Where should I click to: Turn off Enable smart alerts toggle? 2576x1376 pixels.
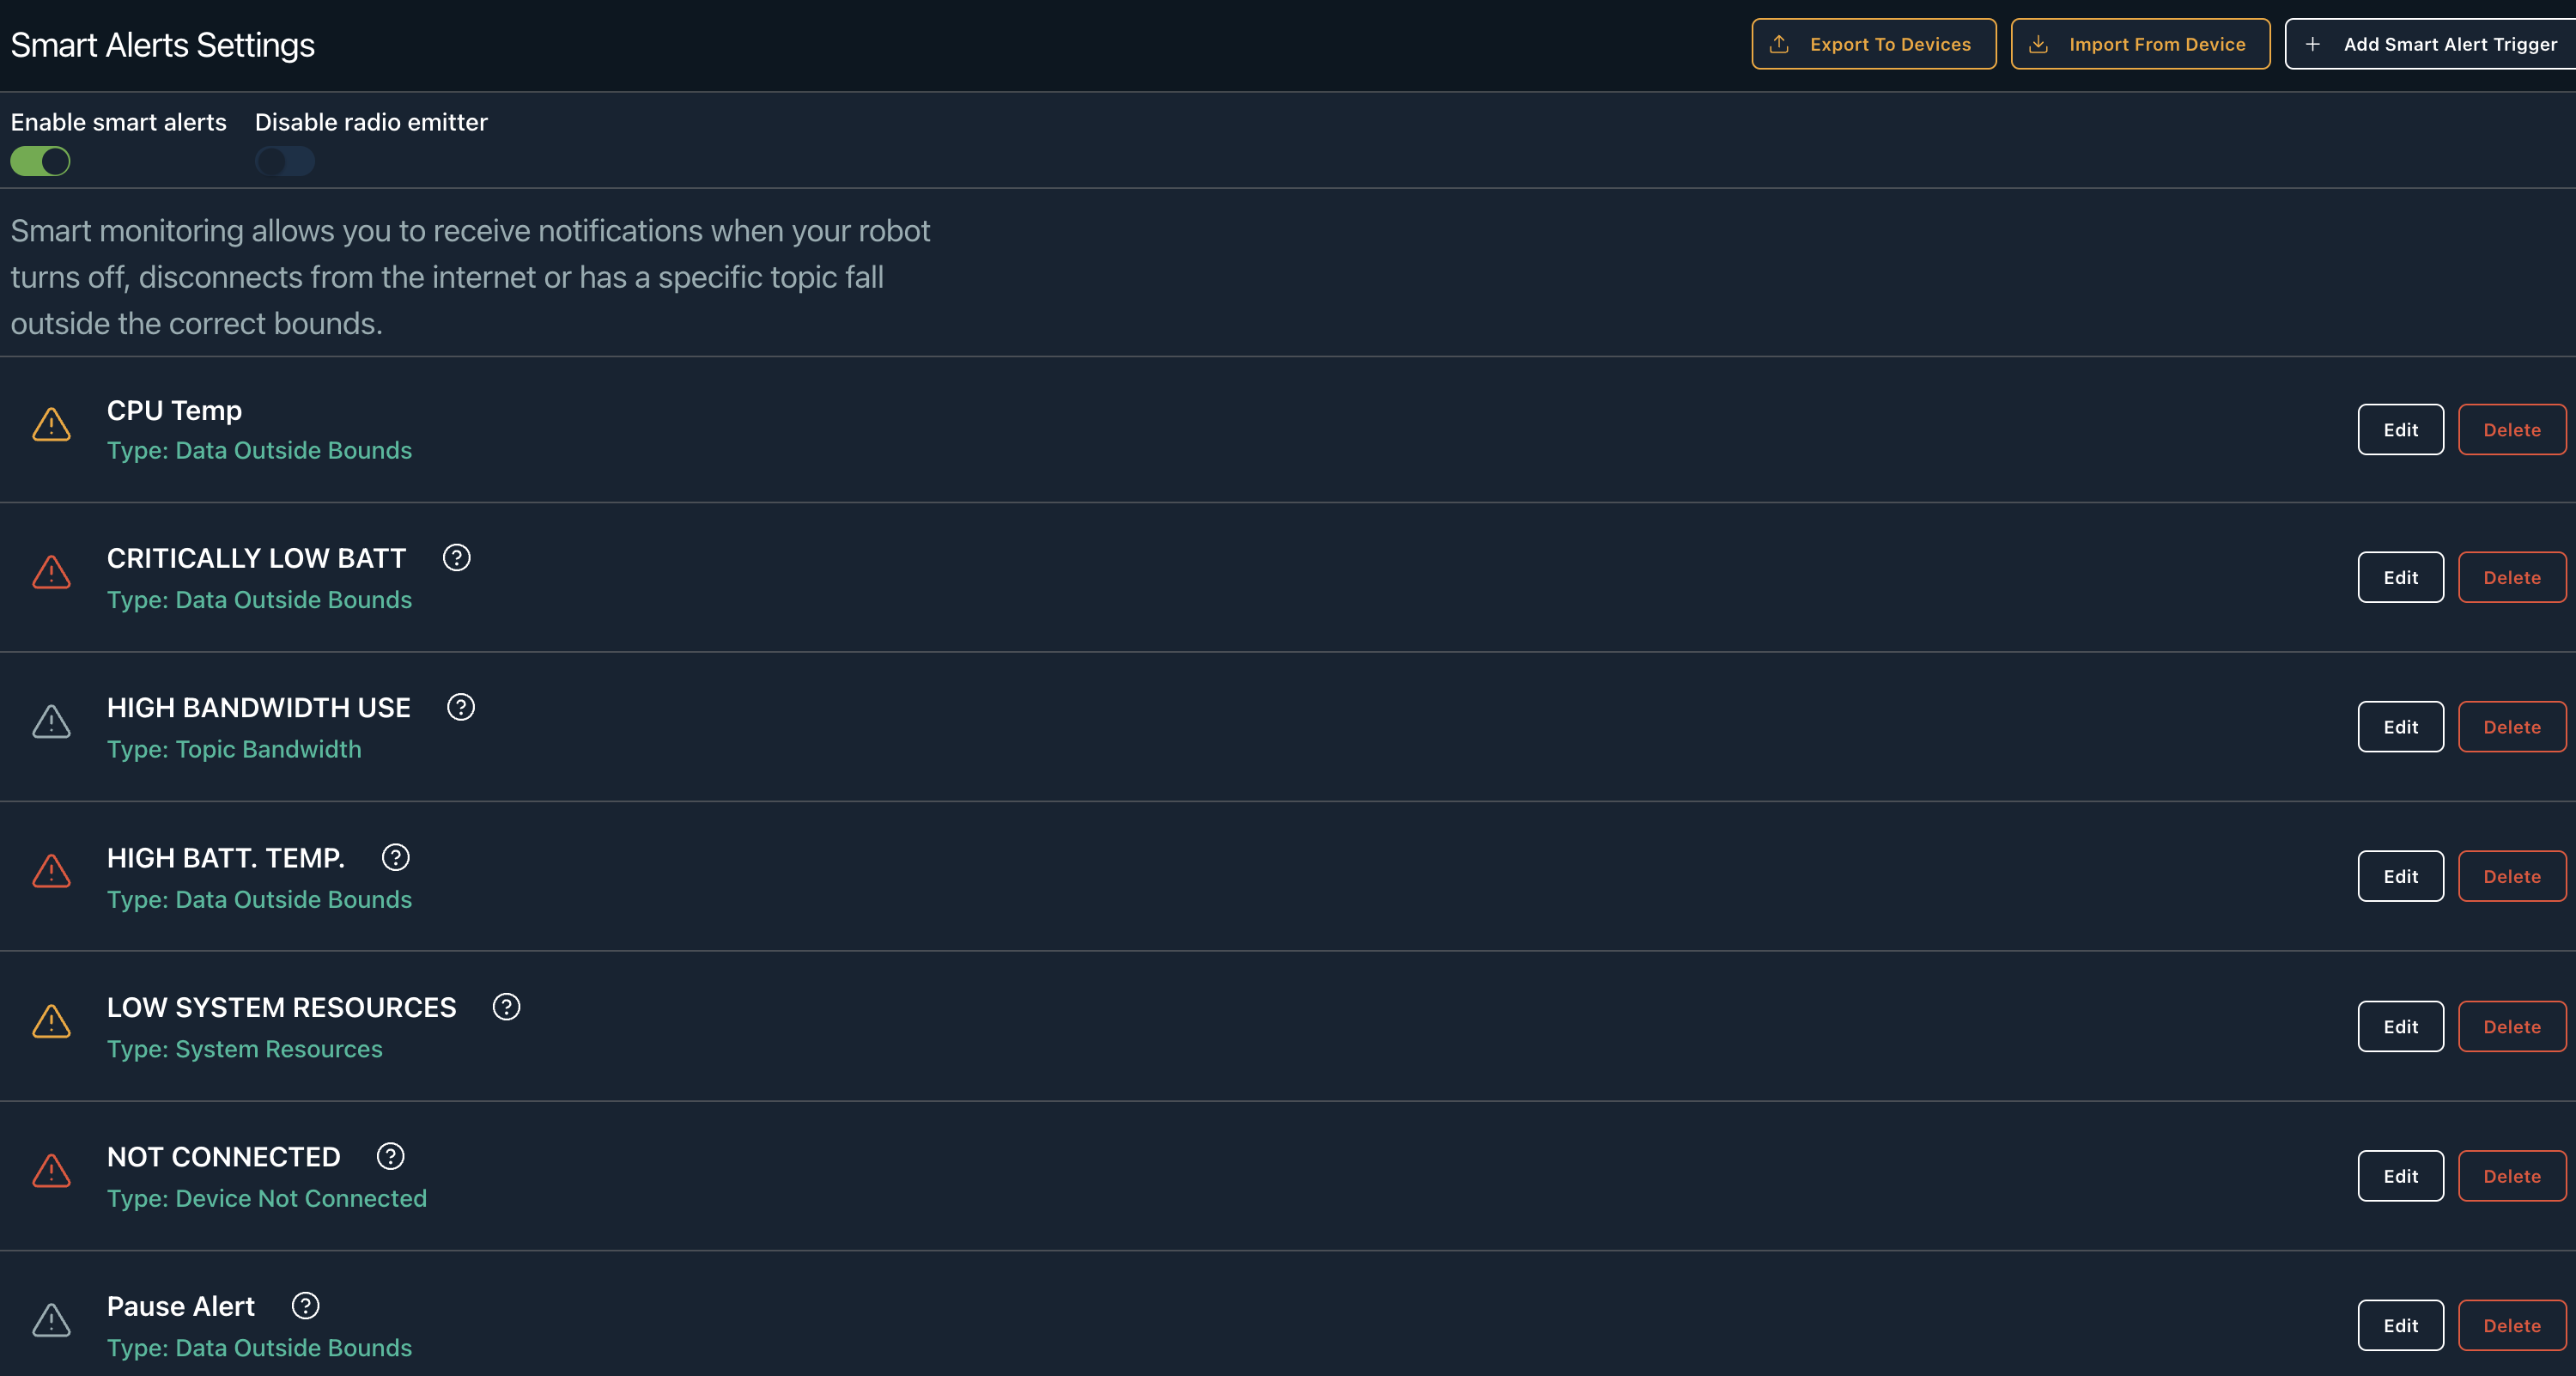tap(40, 161)
